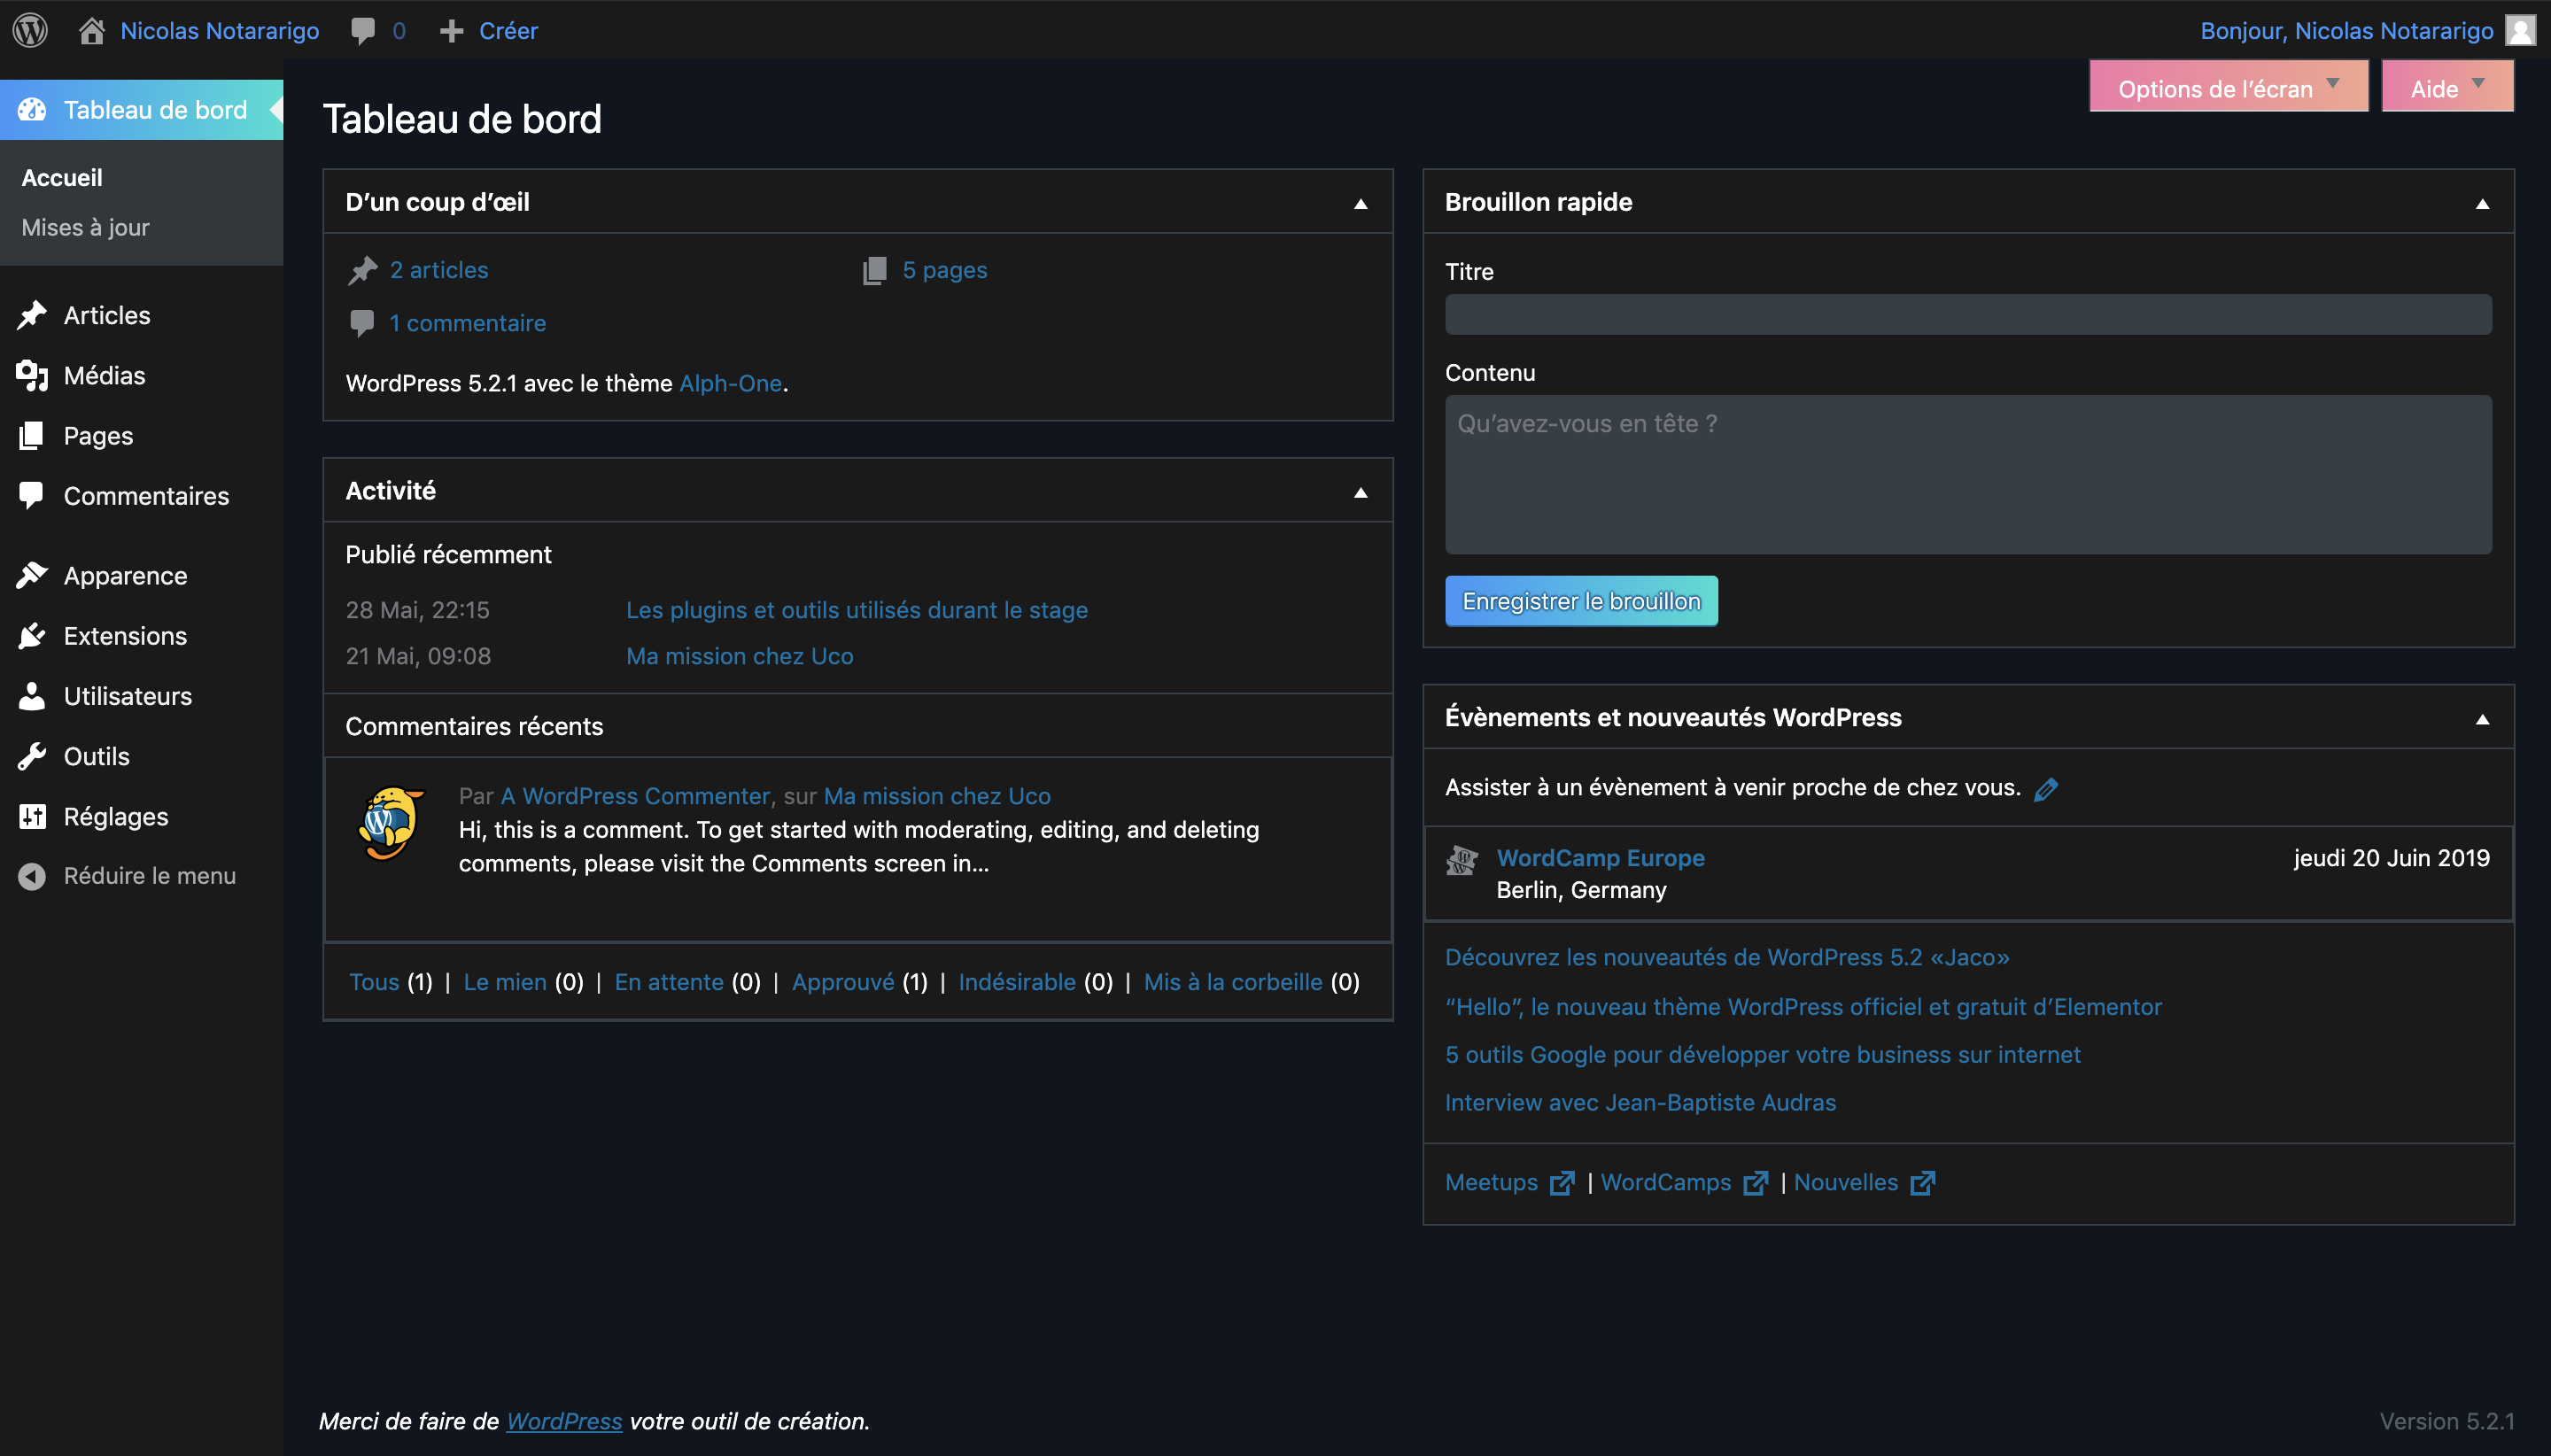The height and width of the screenshot is (1456, 2551).
Task: Open 5 outils Google pour développer link
Action: 1763,1054
